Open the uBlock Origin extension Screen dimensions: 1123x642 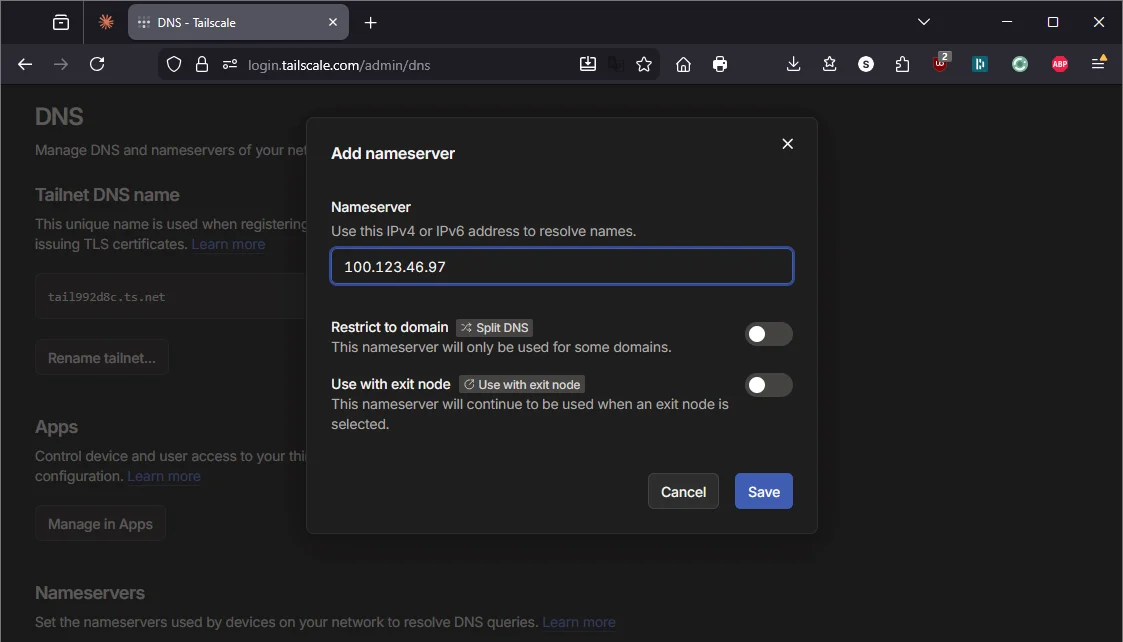pos(940,63)
